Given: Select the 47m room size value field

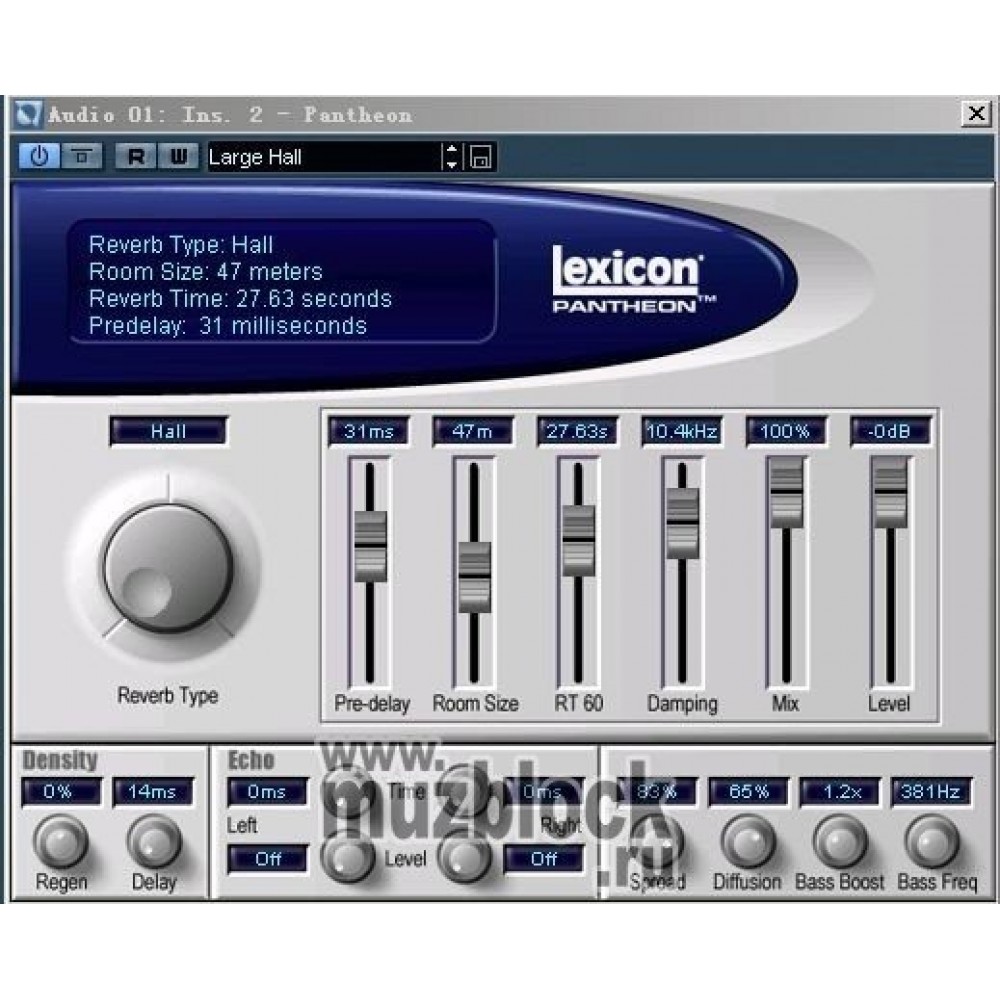Looking at the screenshot, I should coord(473,432).
